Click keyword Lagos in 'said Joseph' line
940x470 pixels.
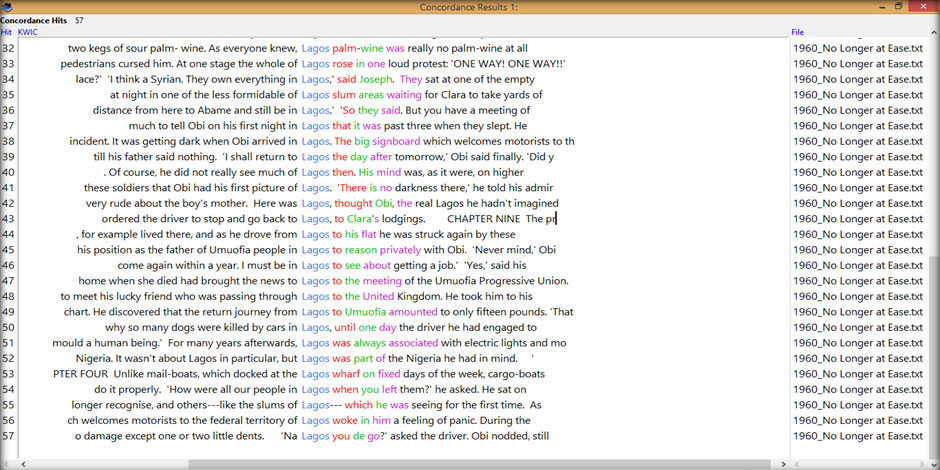[315, 79]
